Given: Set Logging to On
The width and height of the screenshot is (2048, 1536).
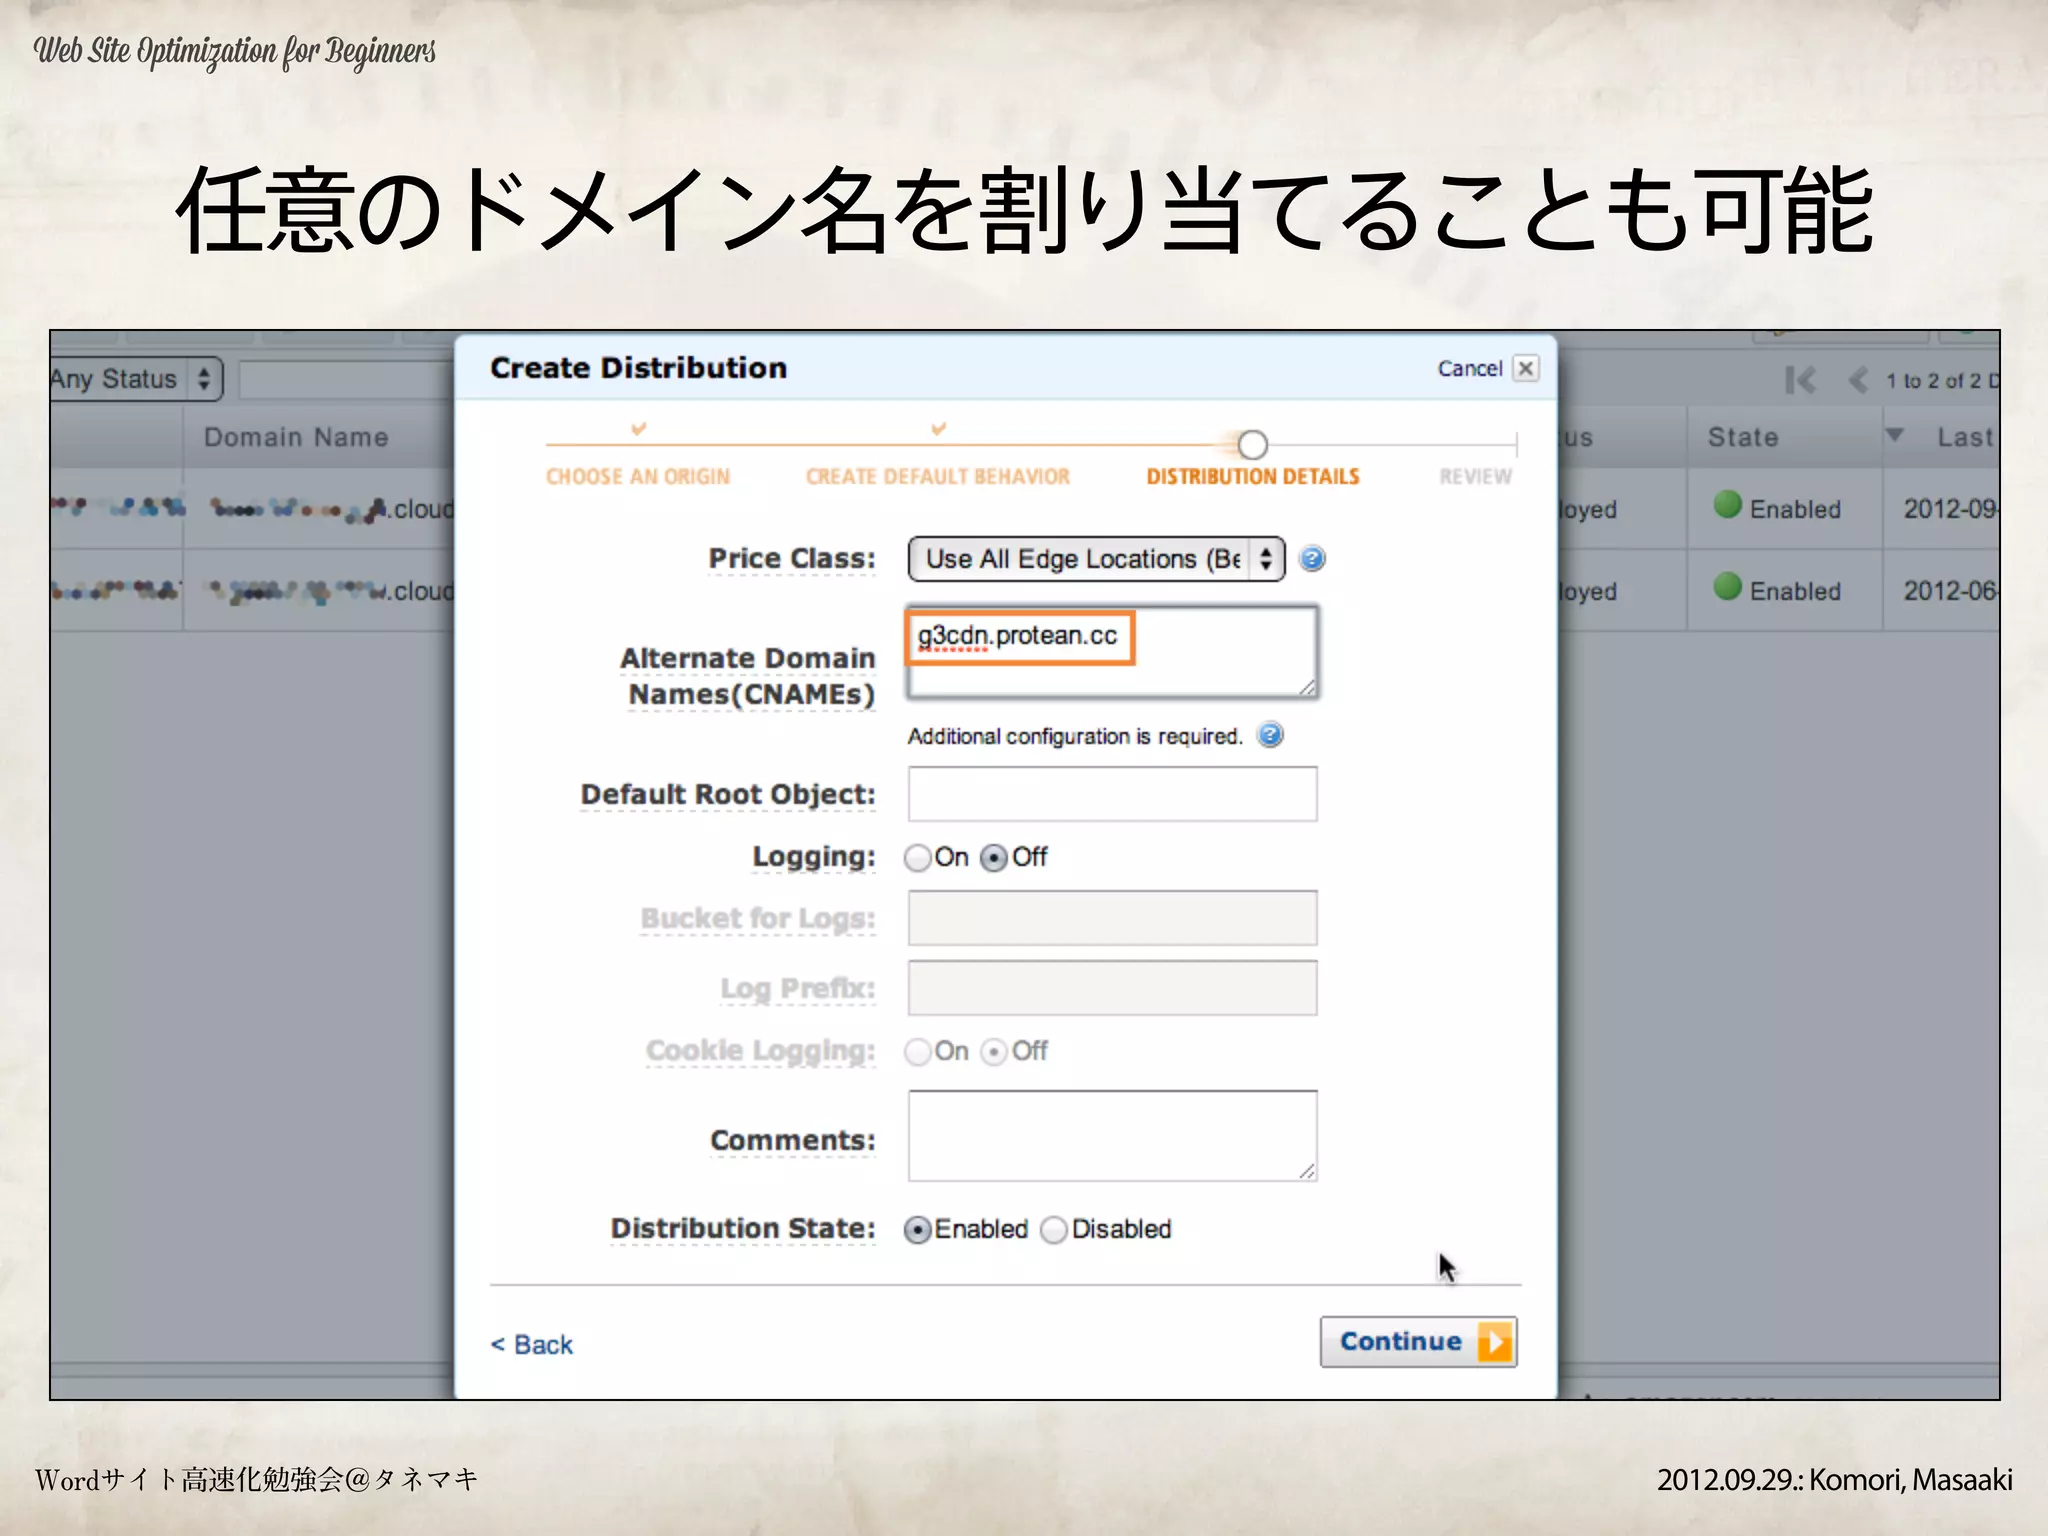Looking at the screenshot, I should click(x=917, y=858).
